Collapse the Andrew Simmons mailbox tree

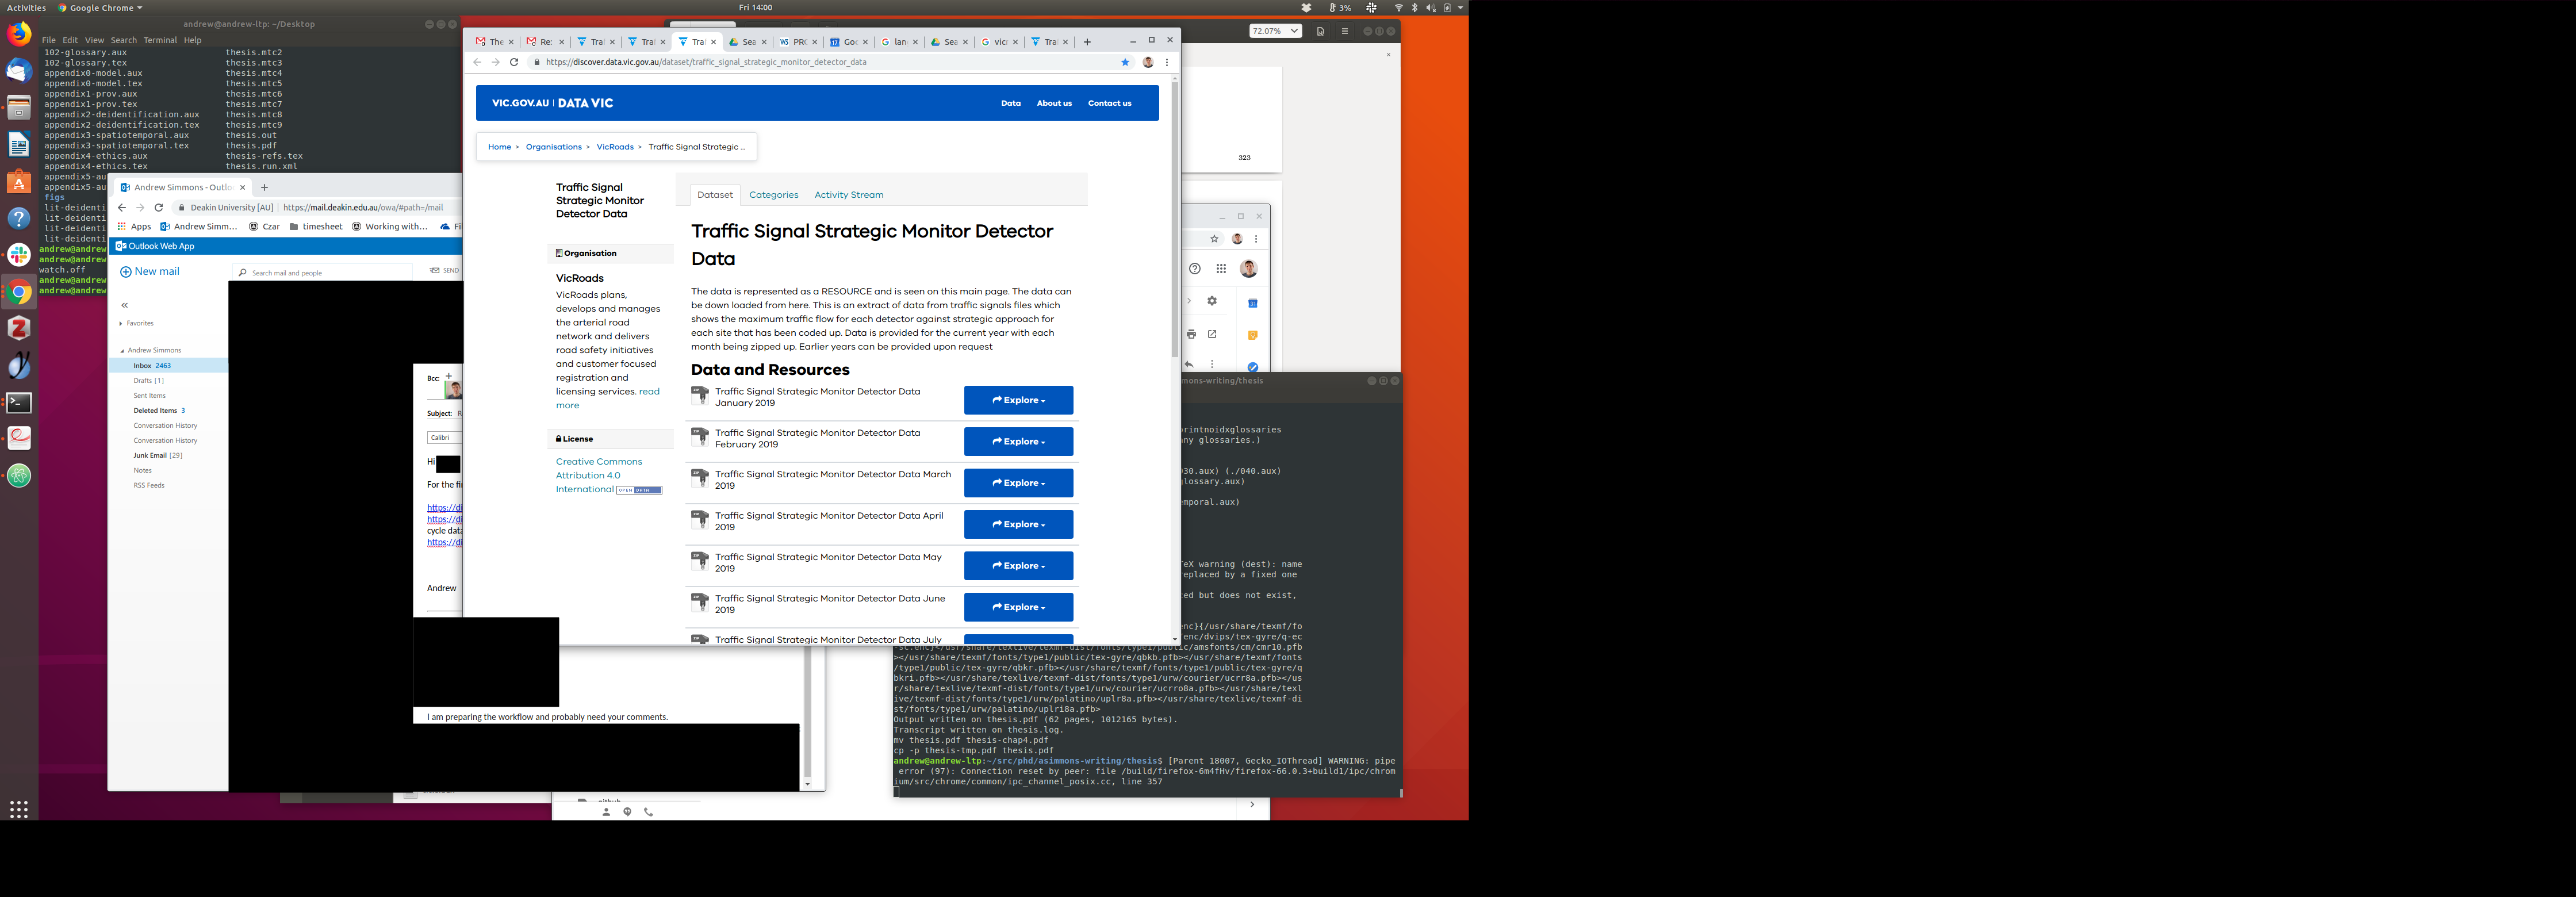pos(122,351)
